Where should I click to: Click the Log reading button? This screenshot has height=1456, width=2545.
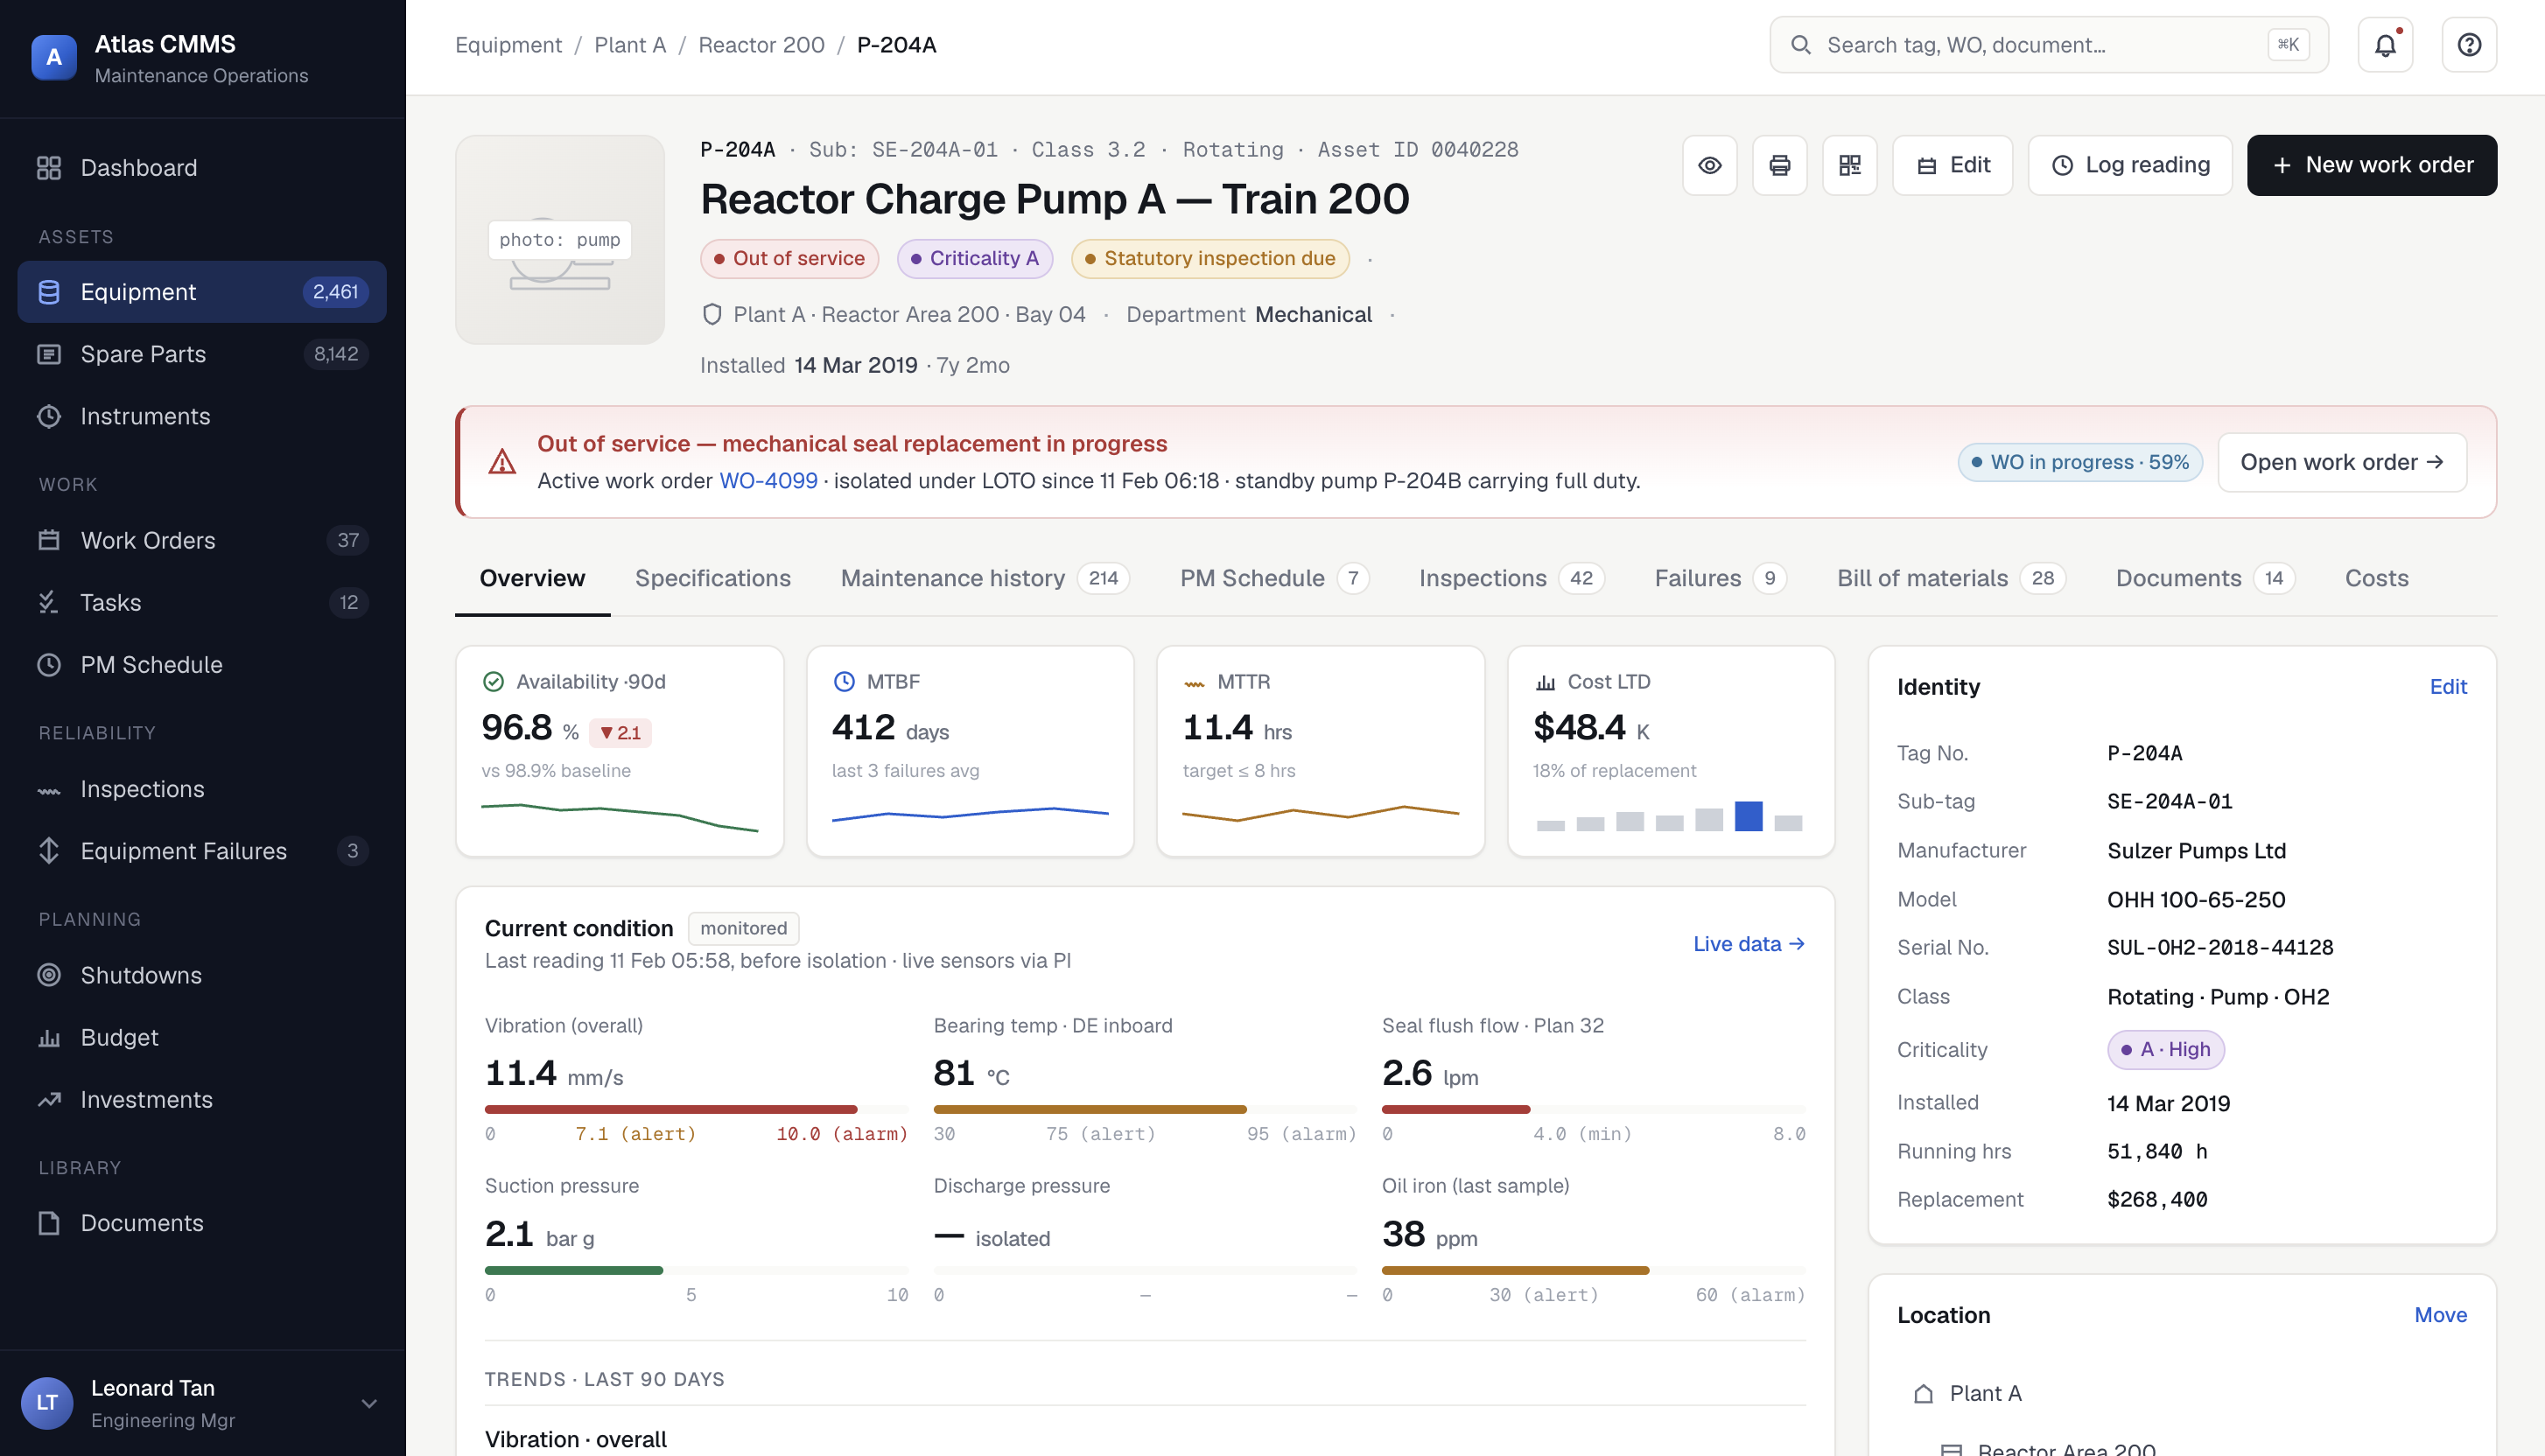2129,165
